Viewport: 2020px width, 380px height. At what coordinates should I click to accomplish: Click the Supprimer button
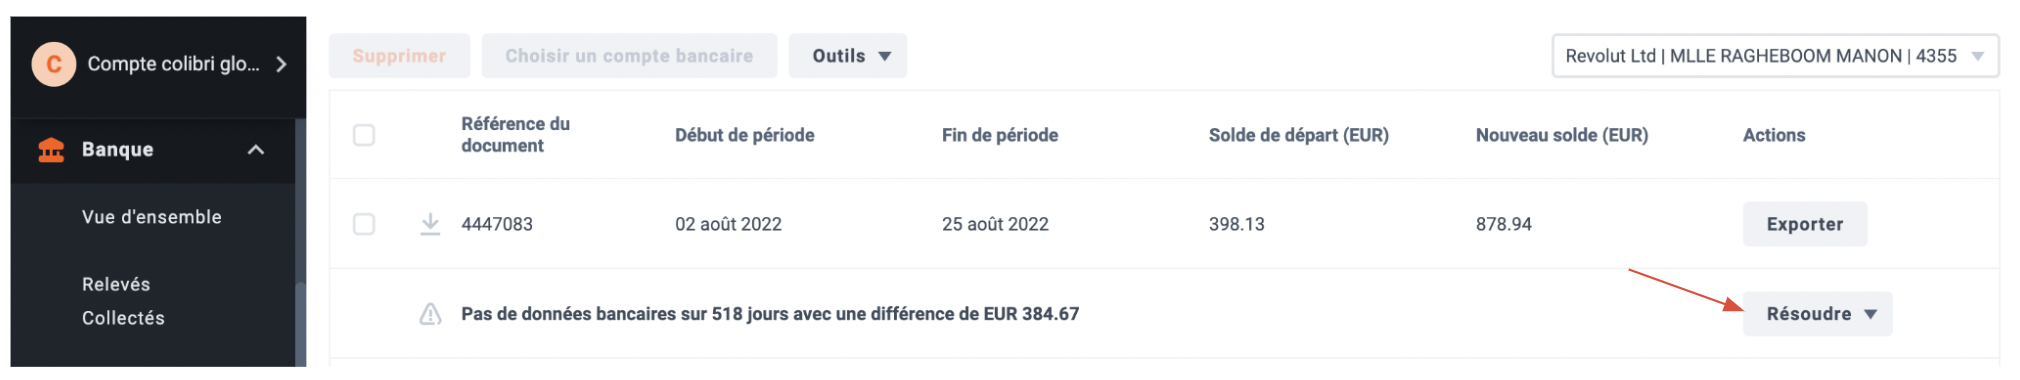coord(399,56)
